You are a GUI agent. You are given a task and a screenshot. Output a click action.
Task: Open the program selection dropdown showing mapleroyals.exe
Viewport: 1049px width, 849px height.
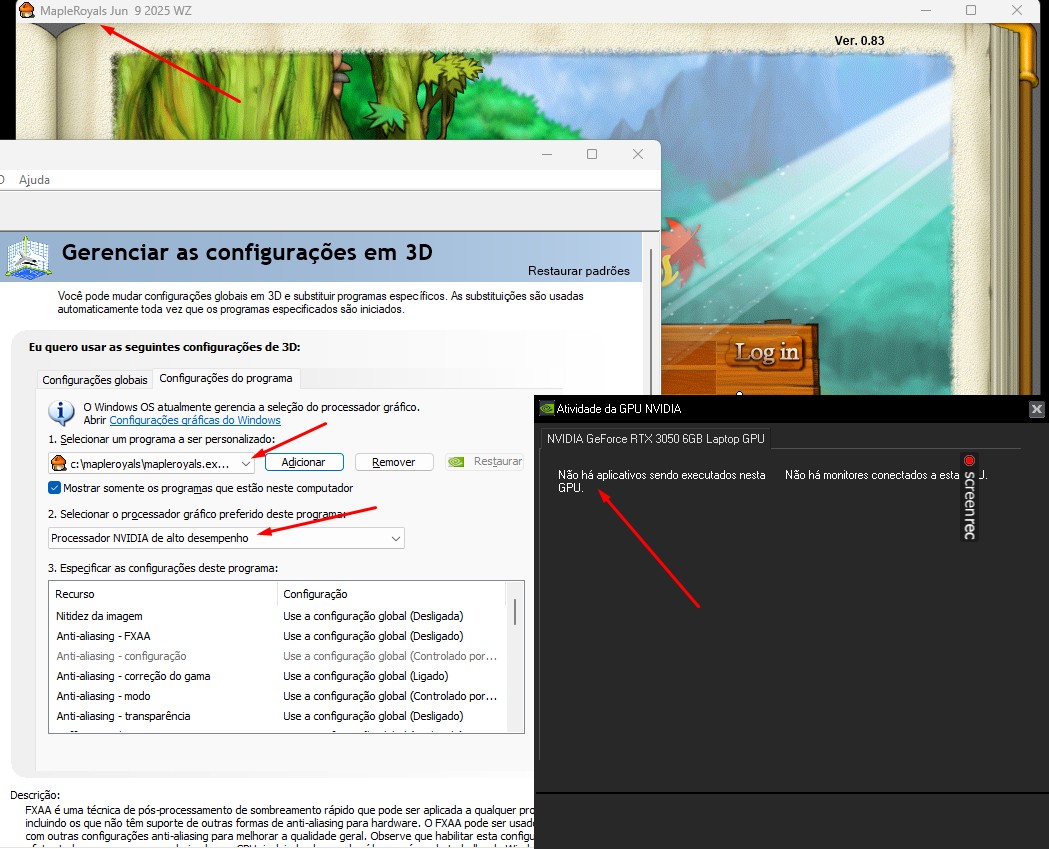click(247, 462)
